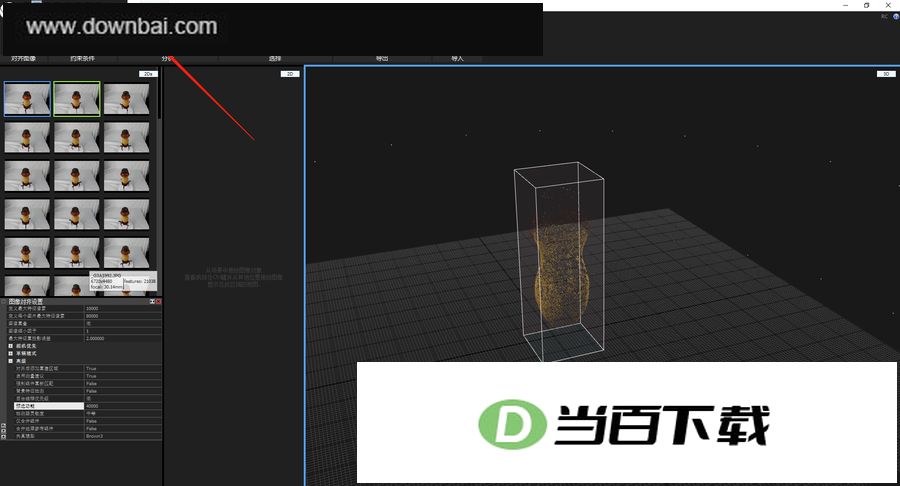Expand the 相机优先 settings group
This screenshot has width=900, height=486.
pos(10,346)
